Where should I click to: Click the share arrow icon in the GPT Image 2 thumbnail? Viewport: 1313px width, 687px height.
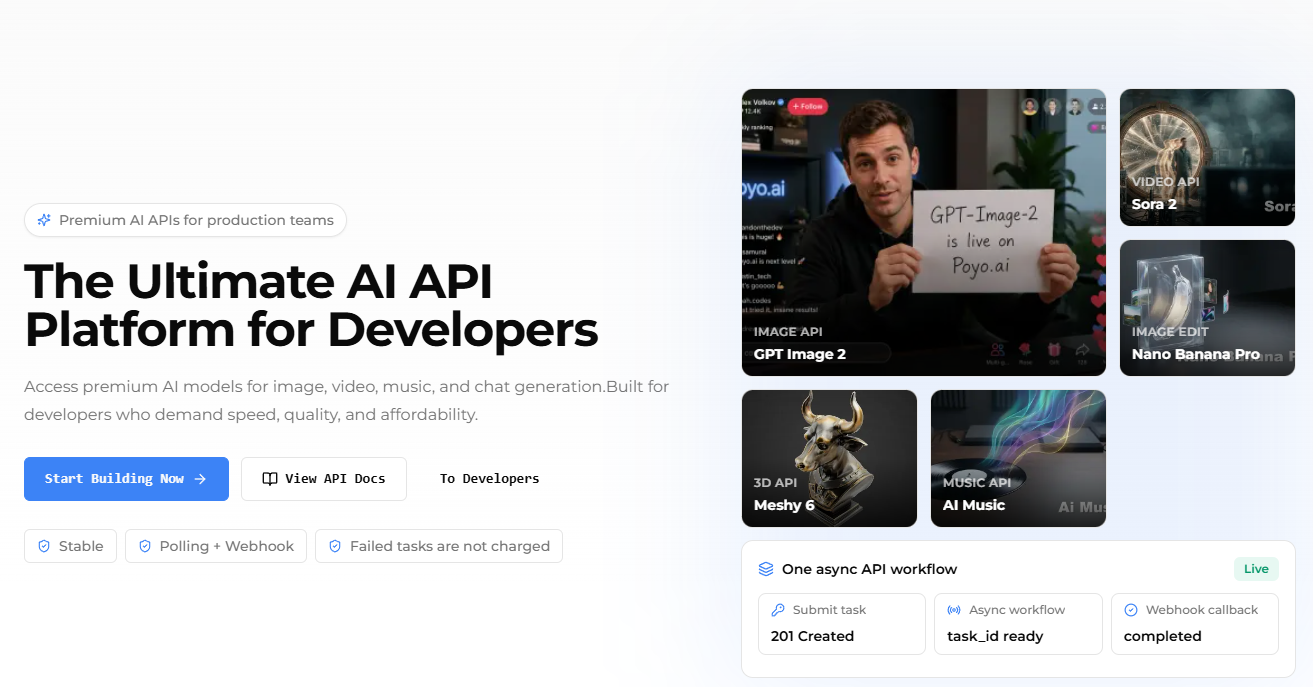(x=1082, y=349)
